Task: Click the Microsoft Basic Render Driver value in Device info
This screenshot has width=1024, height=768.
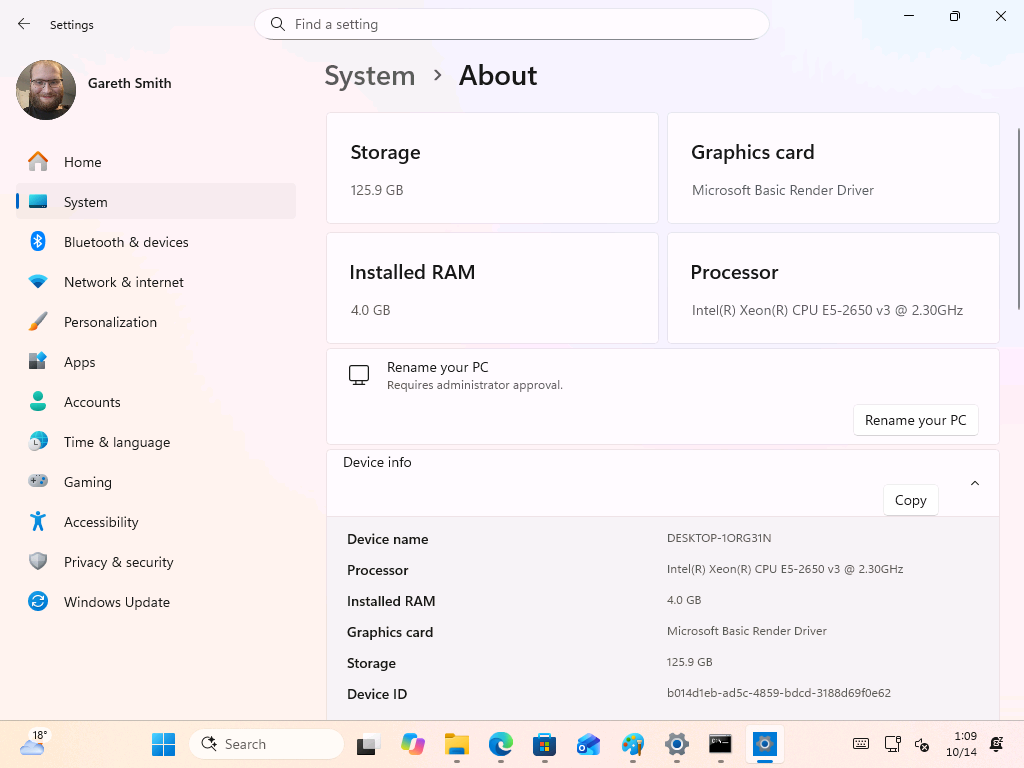Action: (x=746, y=631)
